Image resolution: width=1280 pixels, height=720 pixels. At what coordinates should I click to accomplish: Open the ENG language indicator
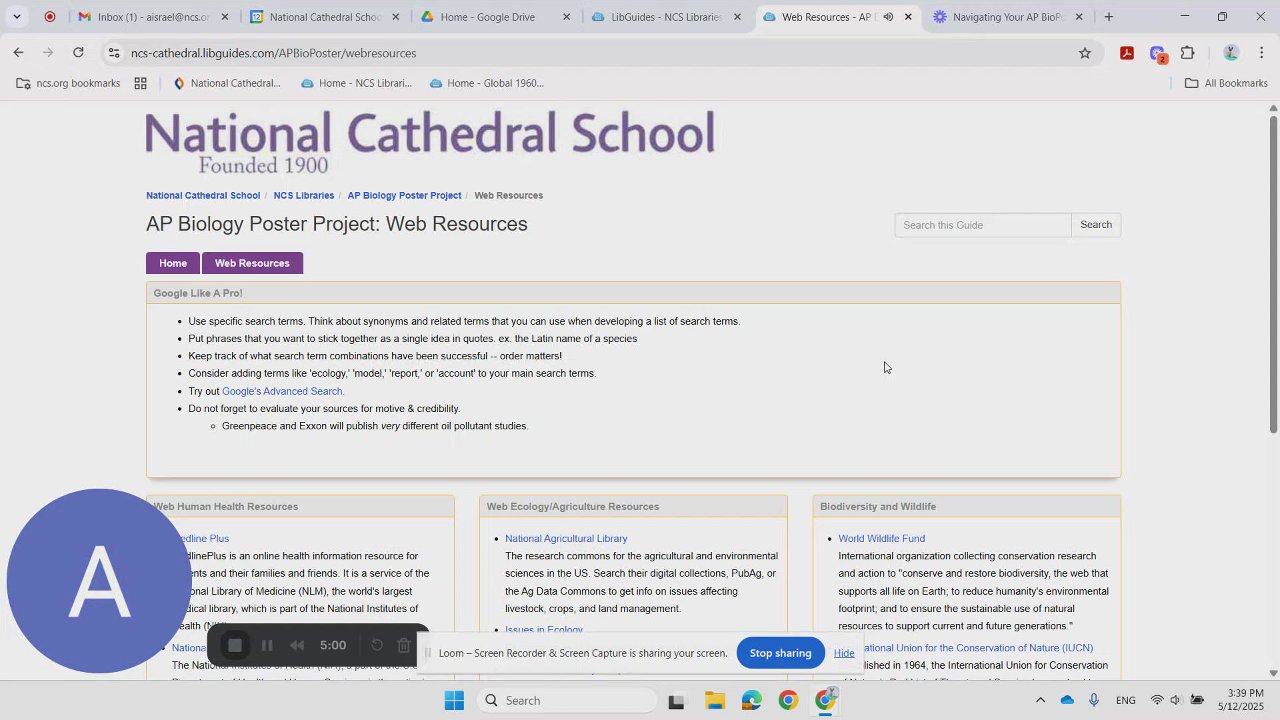pyautogui.click(x=1125, y=700)
